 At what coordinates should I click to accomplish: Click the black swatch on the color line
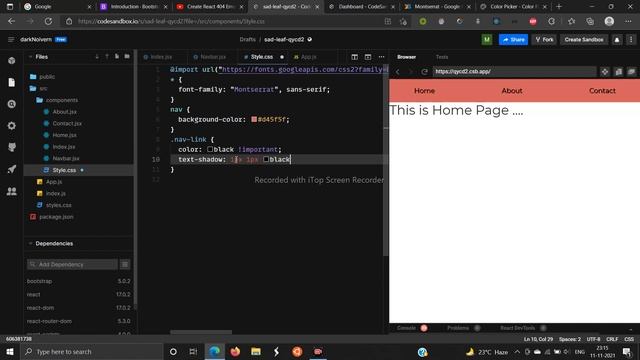[210, 149]
